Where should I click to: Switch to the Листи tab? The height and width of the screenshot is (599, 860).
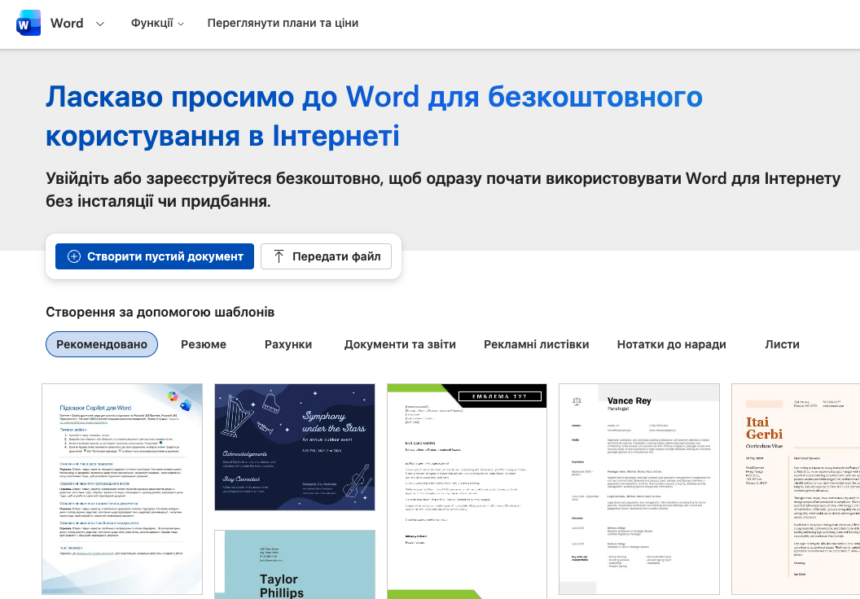[782, 344]
